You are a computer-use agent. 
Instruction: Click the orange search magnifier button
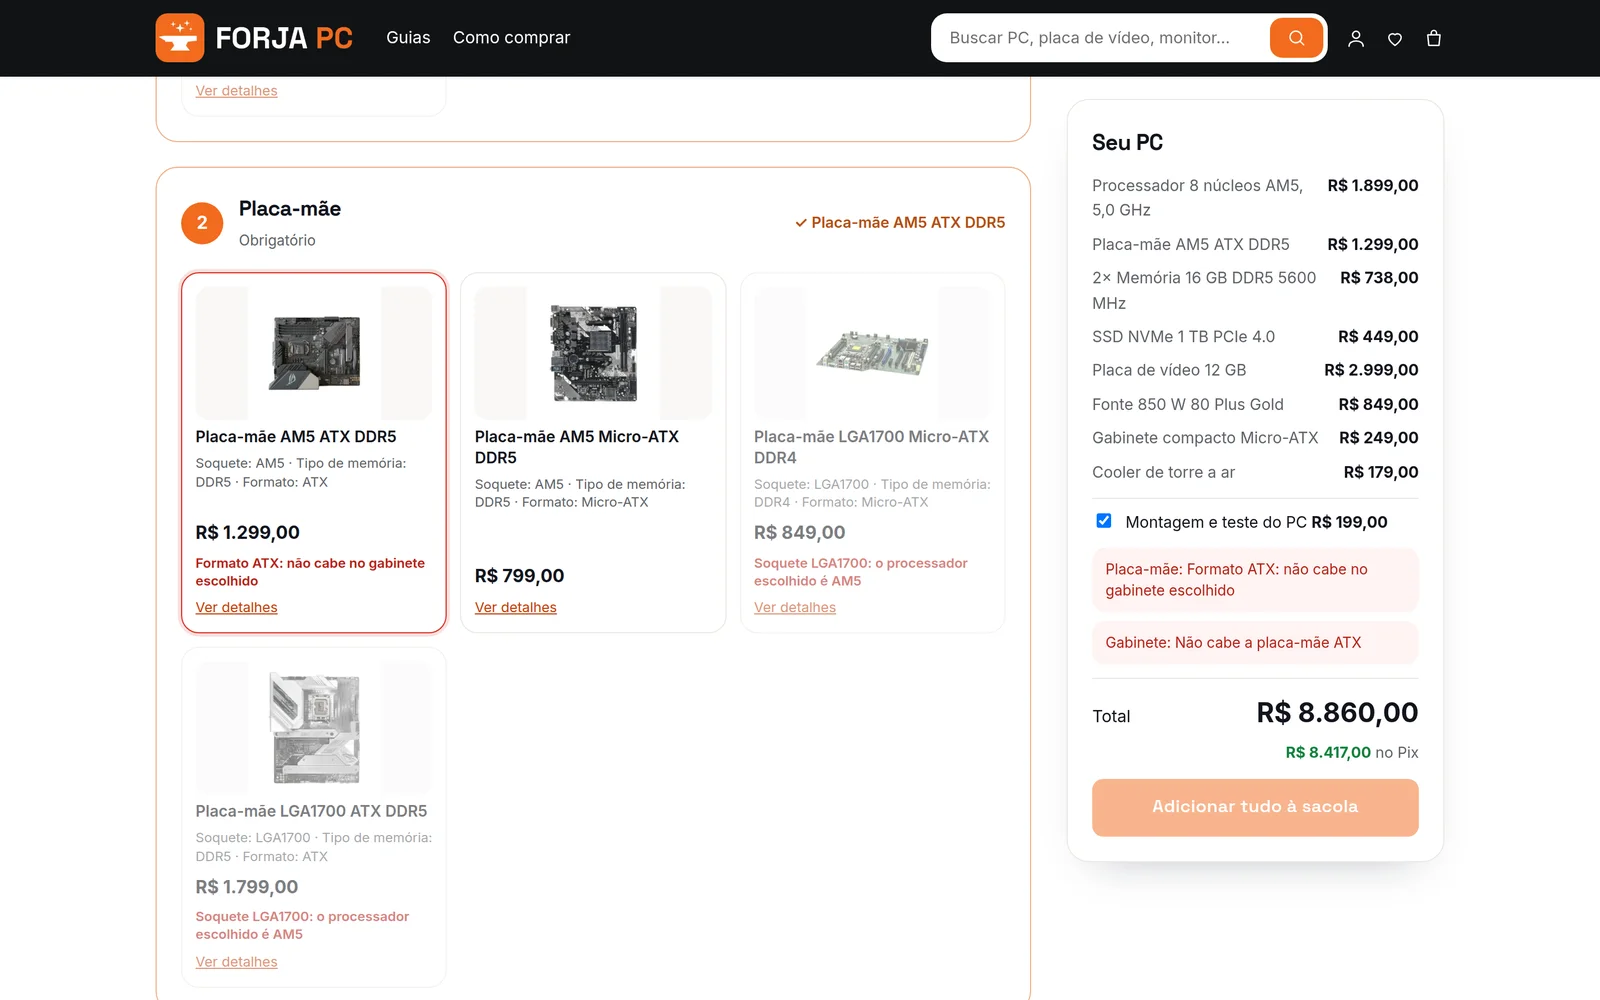[x=1296, y=38]
